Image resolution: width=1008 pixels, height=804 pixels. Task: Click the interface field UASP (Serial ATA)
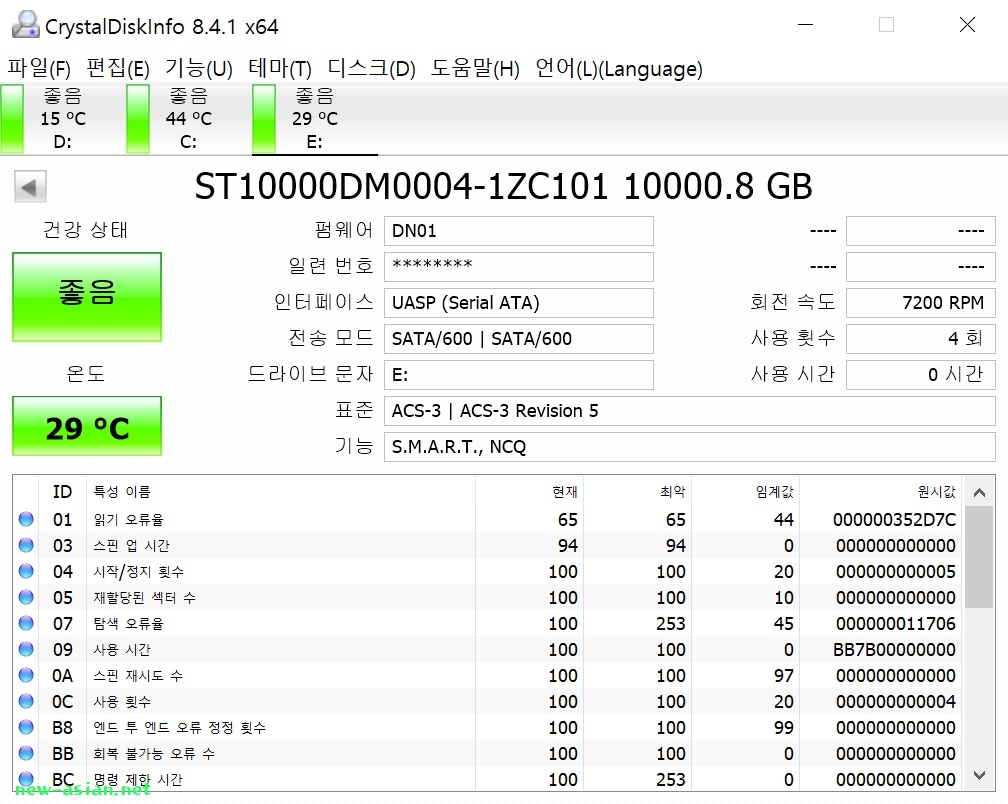click(519, 303)
